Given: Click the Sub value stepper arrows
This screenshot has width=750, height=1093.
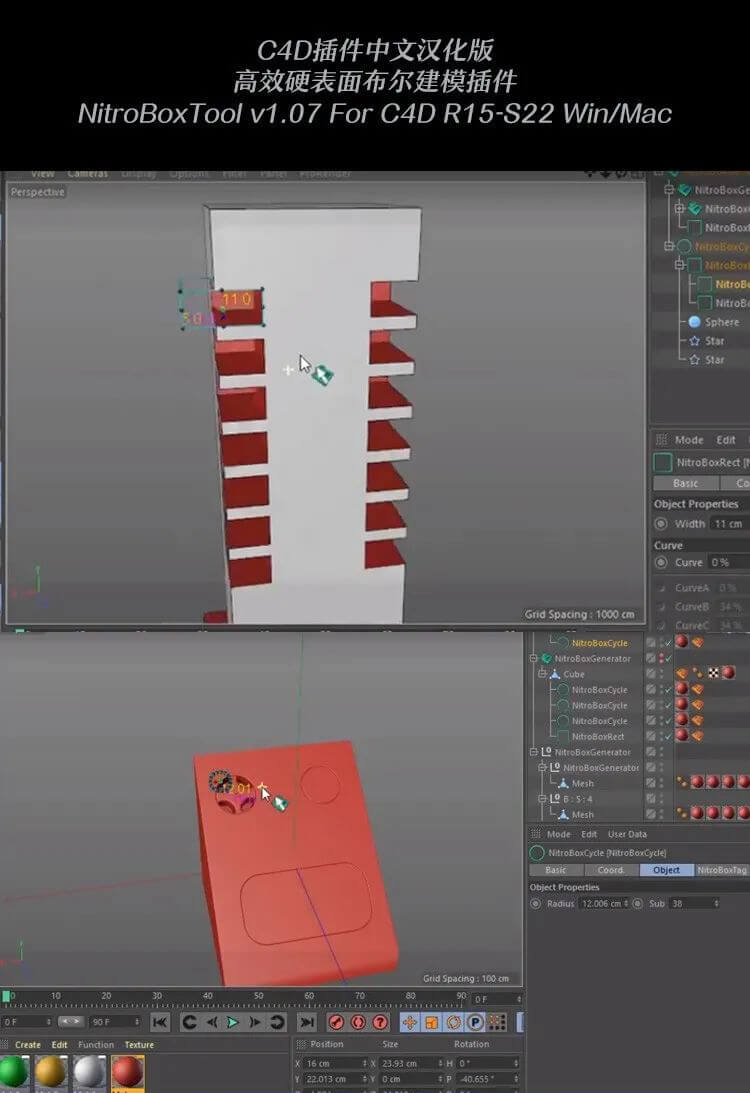Looking at the screenshot, I should 716,904.
